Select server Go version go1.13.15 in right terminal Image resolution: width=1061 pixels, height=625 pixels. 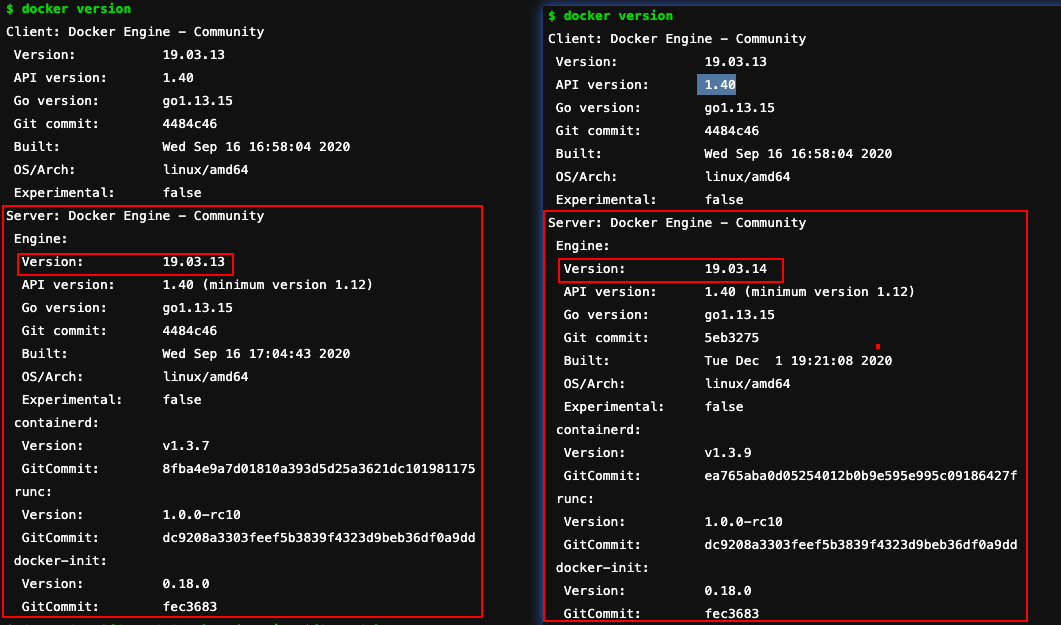[740, 315]
